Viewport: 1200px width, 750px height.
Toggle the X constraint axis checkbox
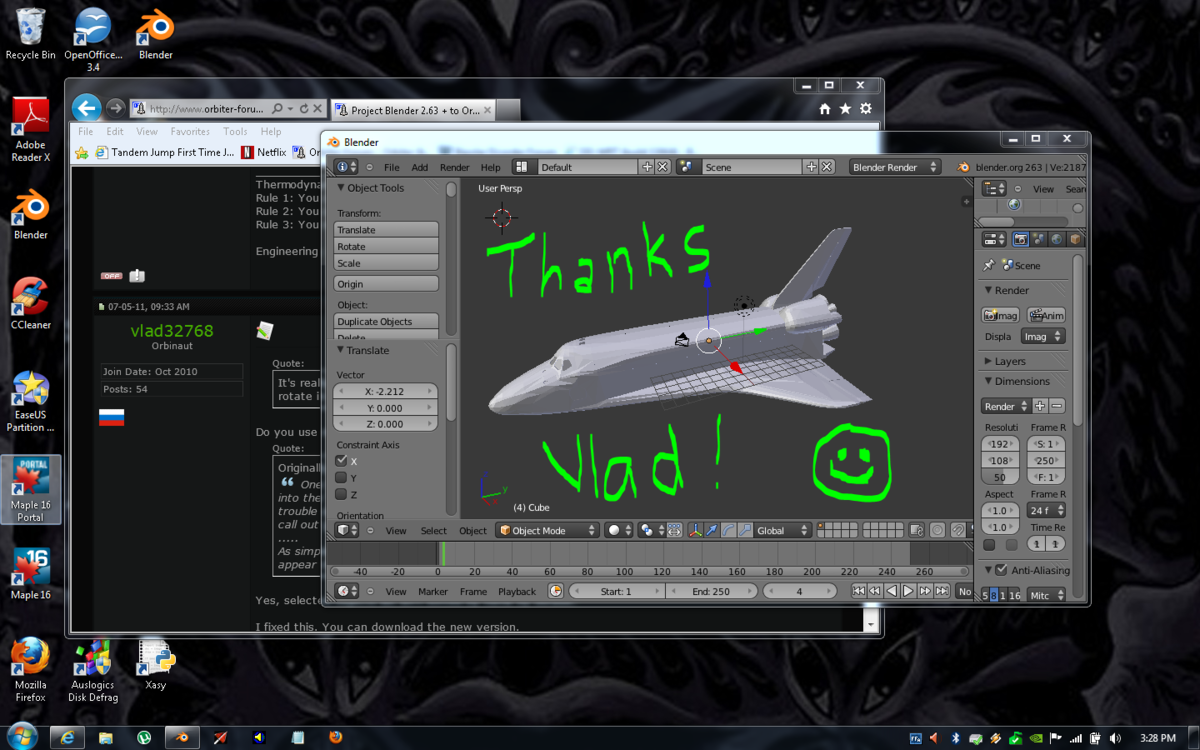pyautogui.click(x=341, y=461)
